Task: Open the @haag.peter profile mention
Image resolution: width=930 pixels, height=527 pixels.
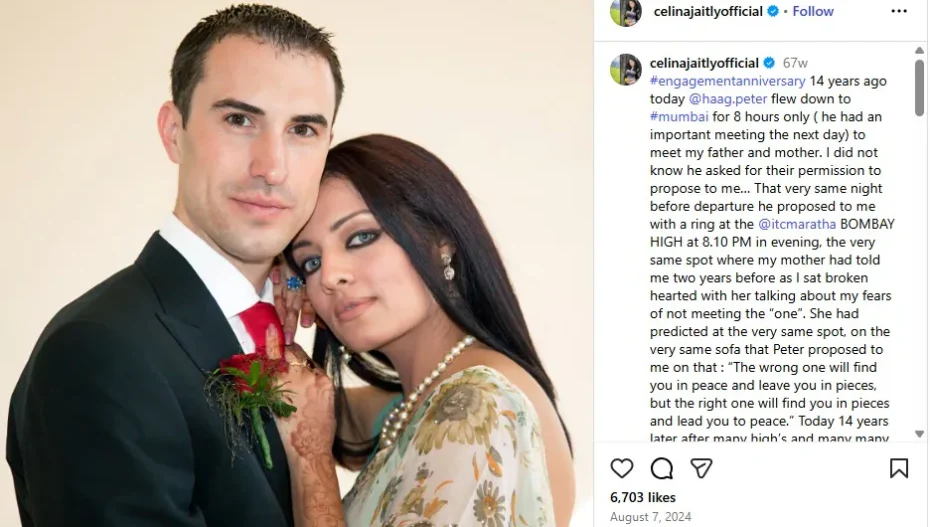Action: [x=728, y=99]
